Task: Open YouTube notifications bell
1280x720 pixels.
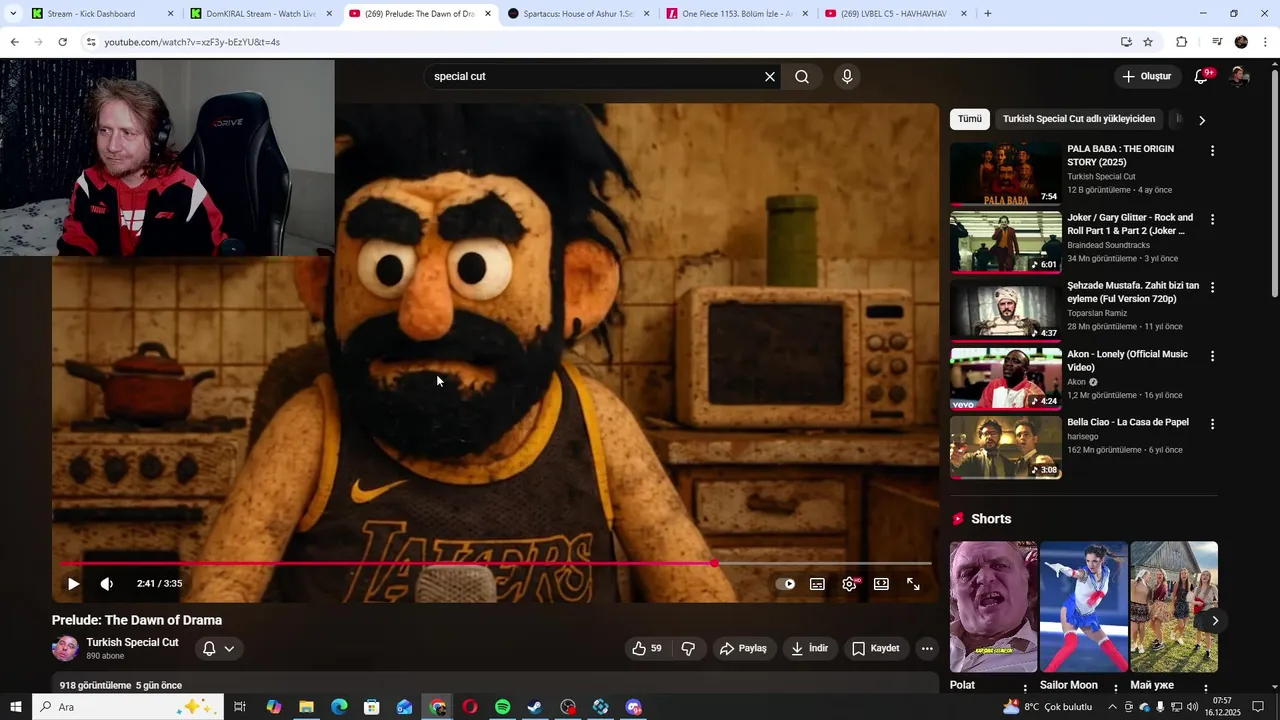Action: pos(1202,77)
